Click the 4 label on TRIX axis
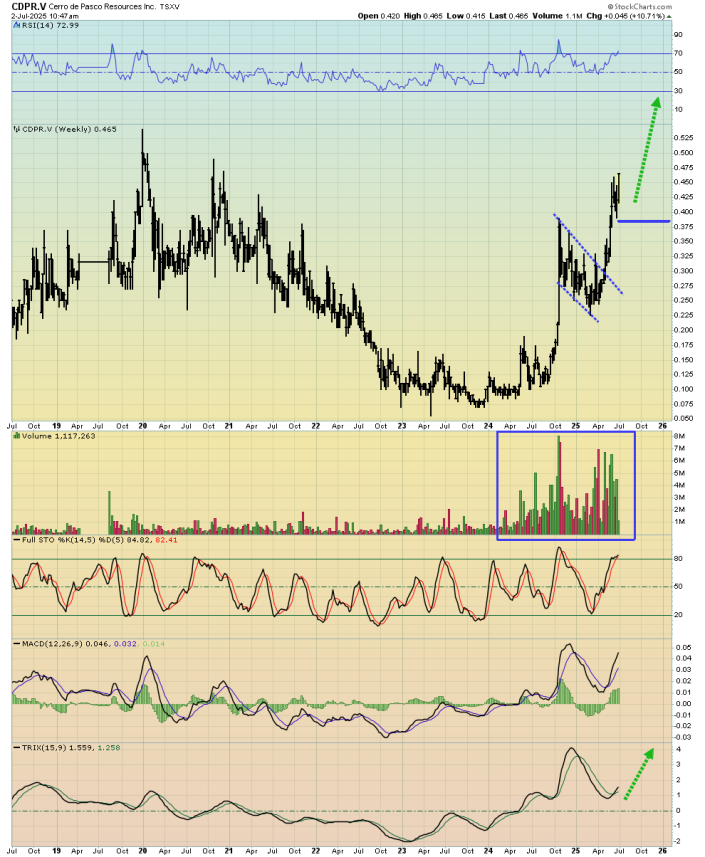This screenshot has width=705, height=857. point(678,749)
